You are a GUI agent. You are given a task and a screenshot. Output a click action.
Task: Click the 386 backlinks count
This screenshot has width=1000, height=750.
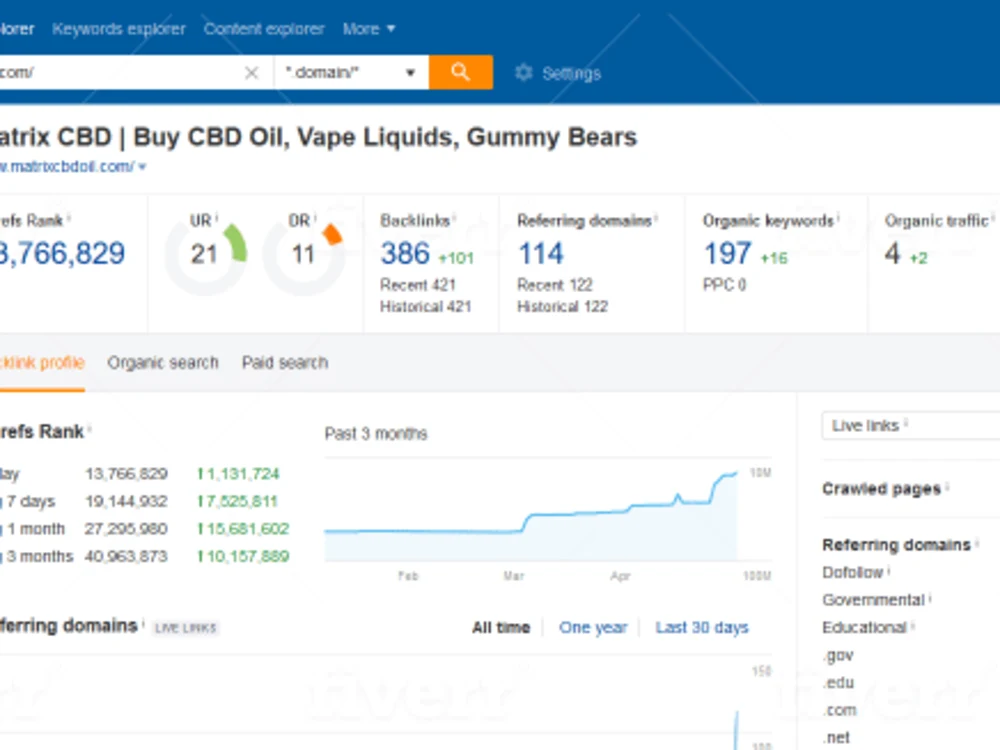[x=405, y=254]
